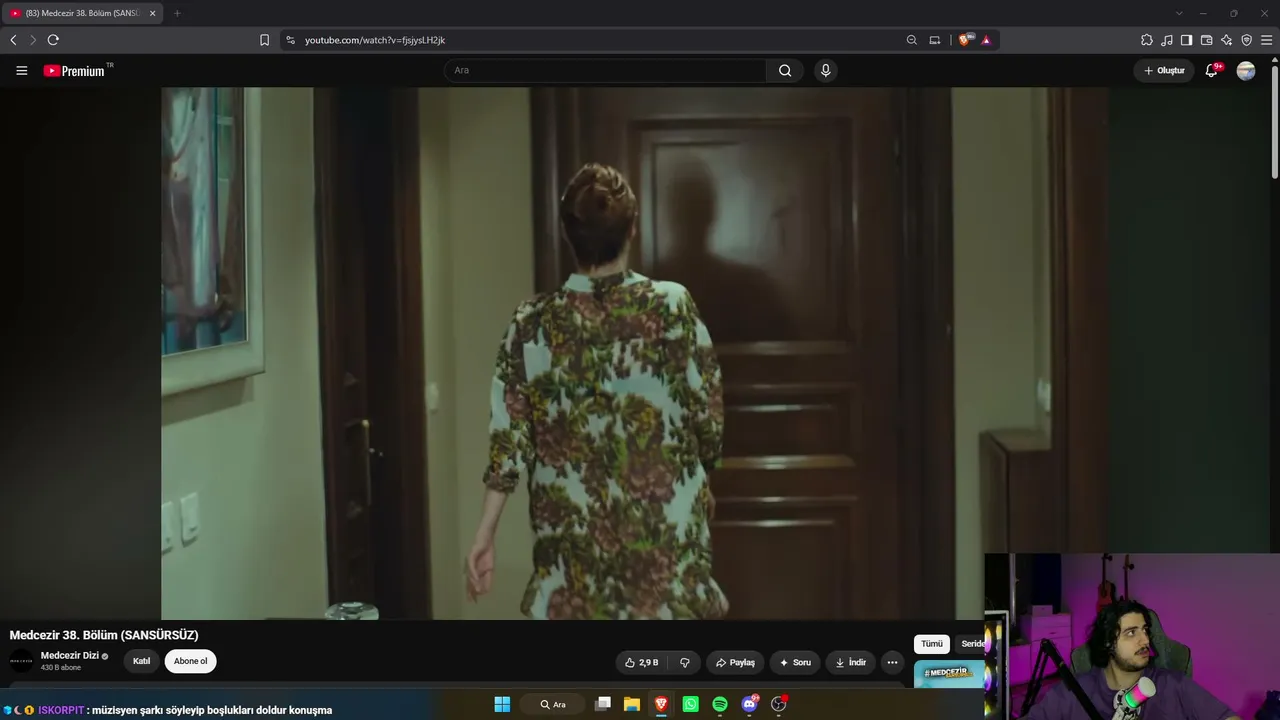1280x720 pixels.
Task: Click the address bar URL
Action: point(375,40)
